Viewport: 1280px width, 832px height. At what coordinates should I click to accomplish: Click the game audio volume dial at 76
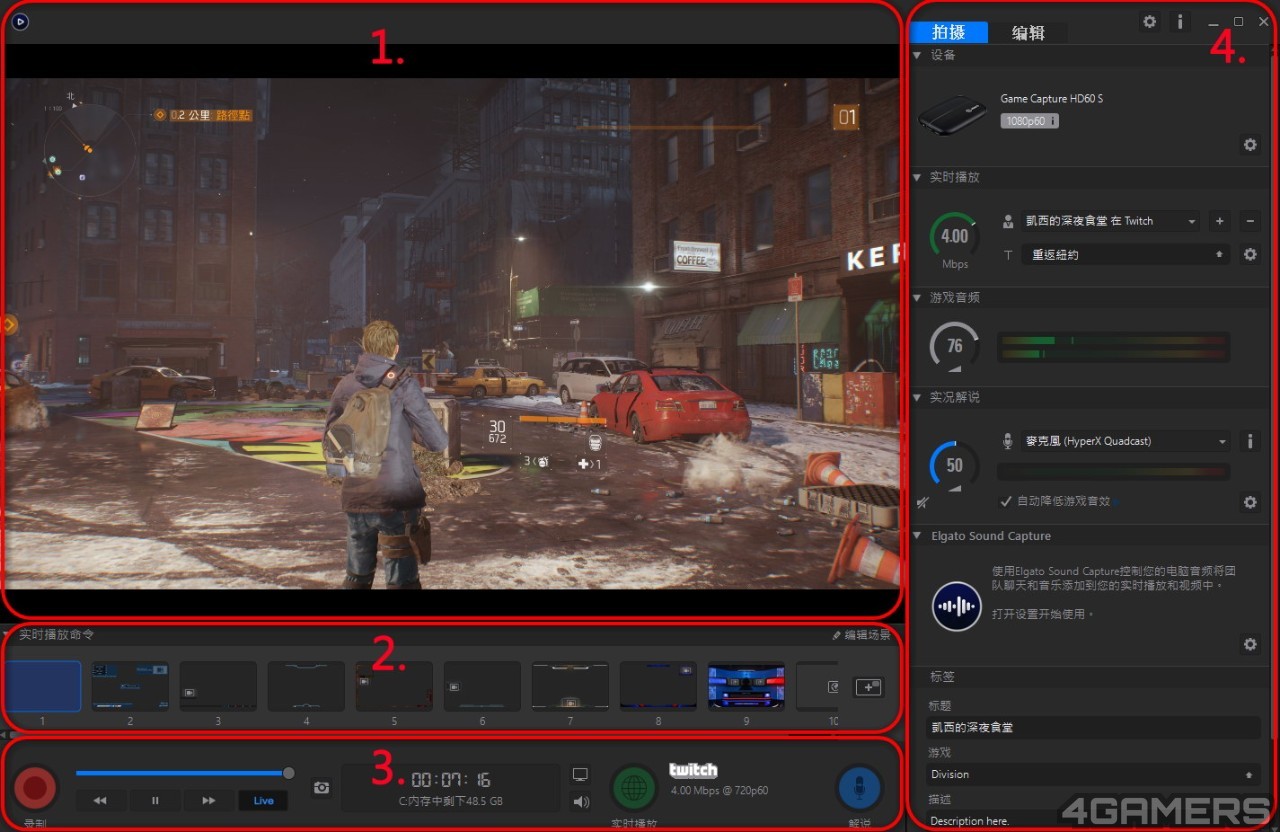(x=953, y=345)
